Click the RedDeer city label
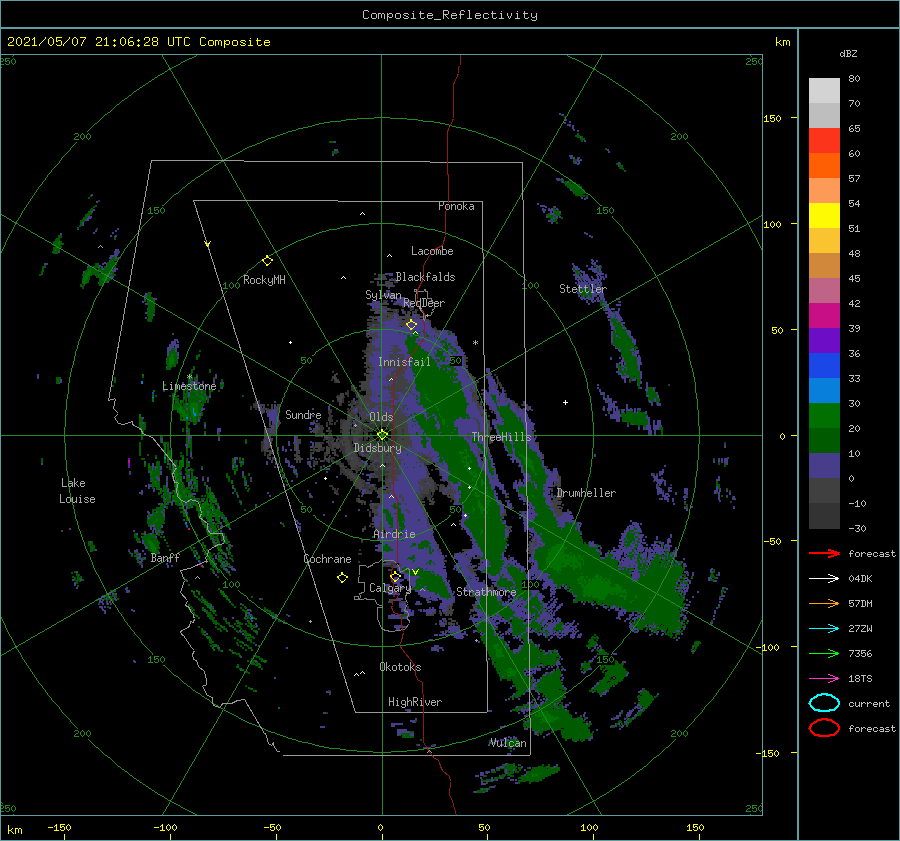The image size is (900, 841). (424, 303)
